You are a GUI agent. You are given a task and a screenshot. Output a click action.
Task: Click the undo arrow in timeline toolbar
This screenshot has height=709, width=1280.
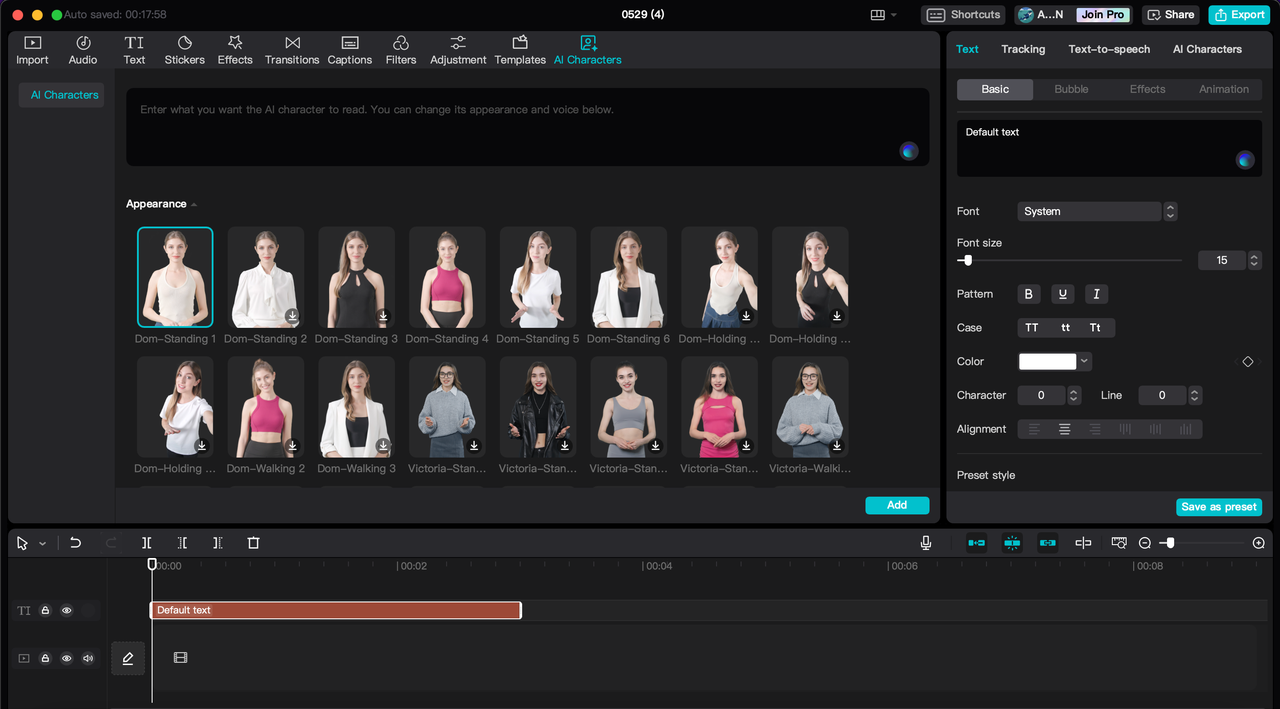coord(75,543)
